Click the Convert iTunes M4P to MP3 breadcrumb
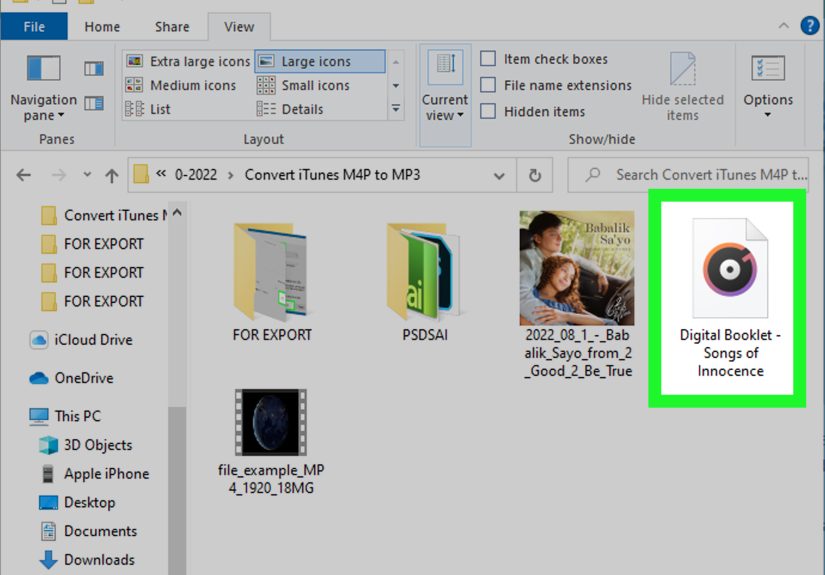 tap(332, 175)
